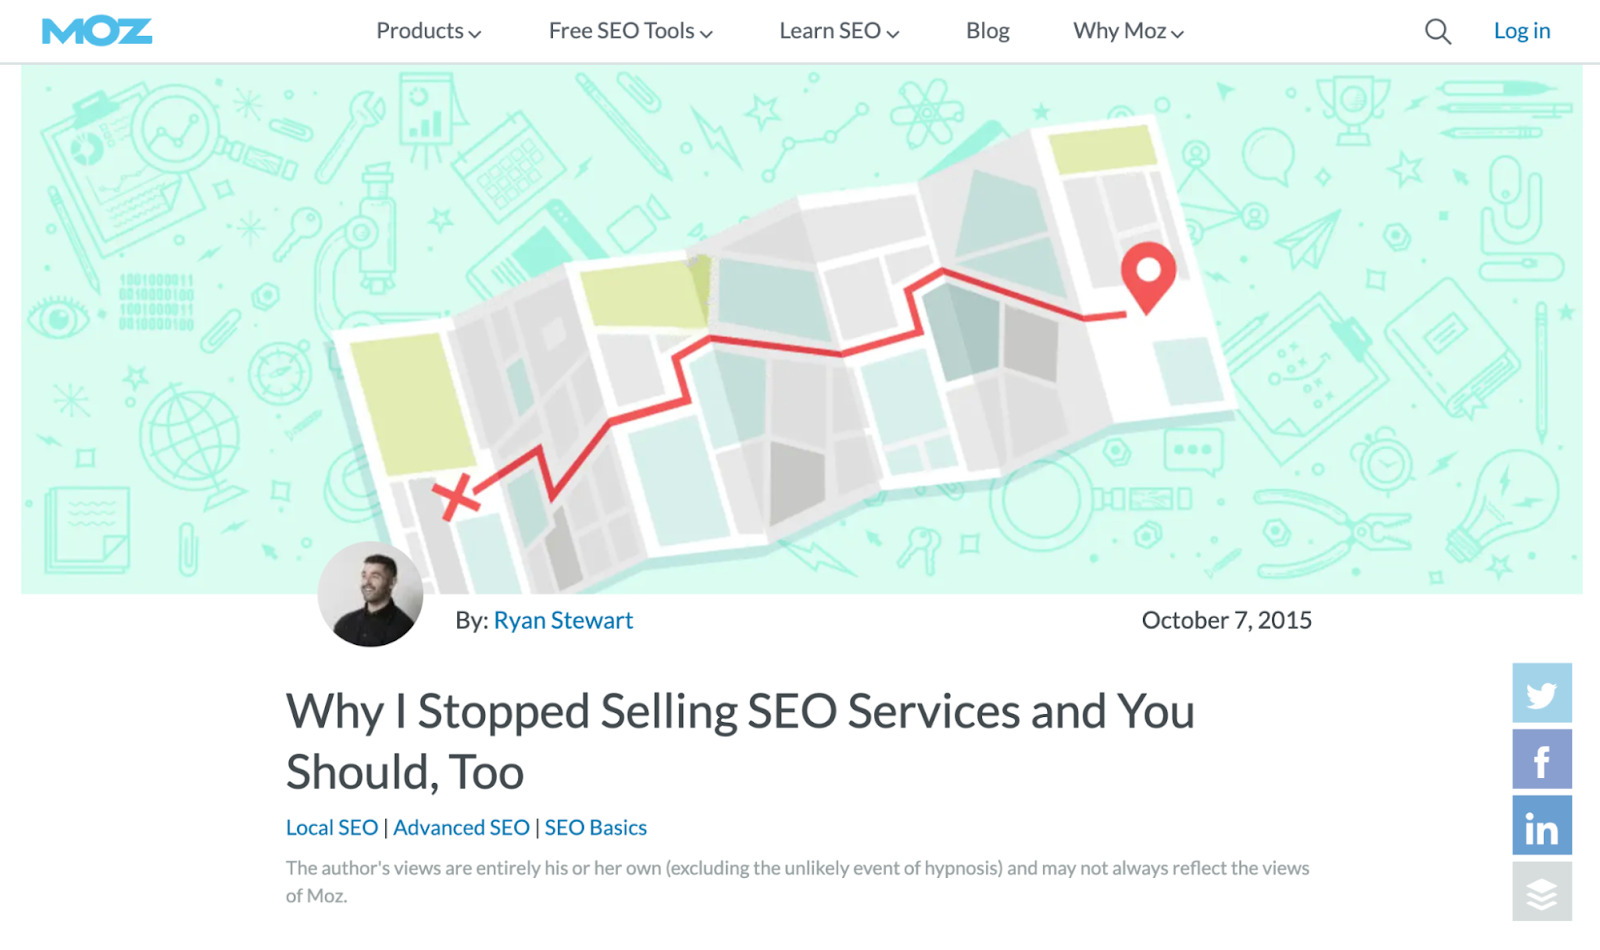Screen dimensions: 1600x950
Task: Expand the Products dropdown
Action: click(428, 31)
